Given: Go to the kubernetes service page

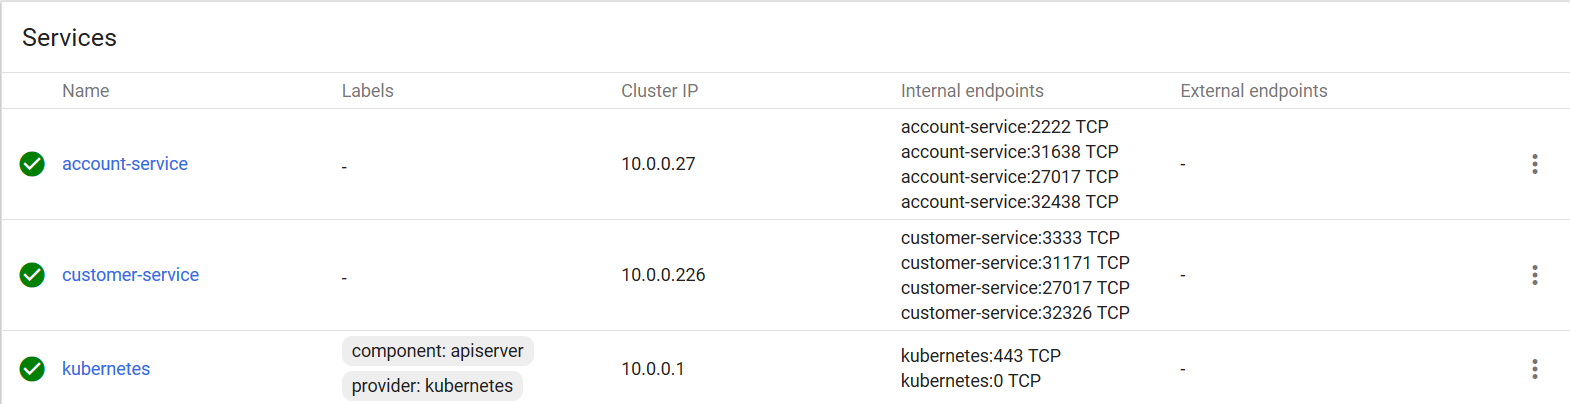Looking at the screenshot, I should (x=106, y=369).
